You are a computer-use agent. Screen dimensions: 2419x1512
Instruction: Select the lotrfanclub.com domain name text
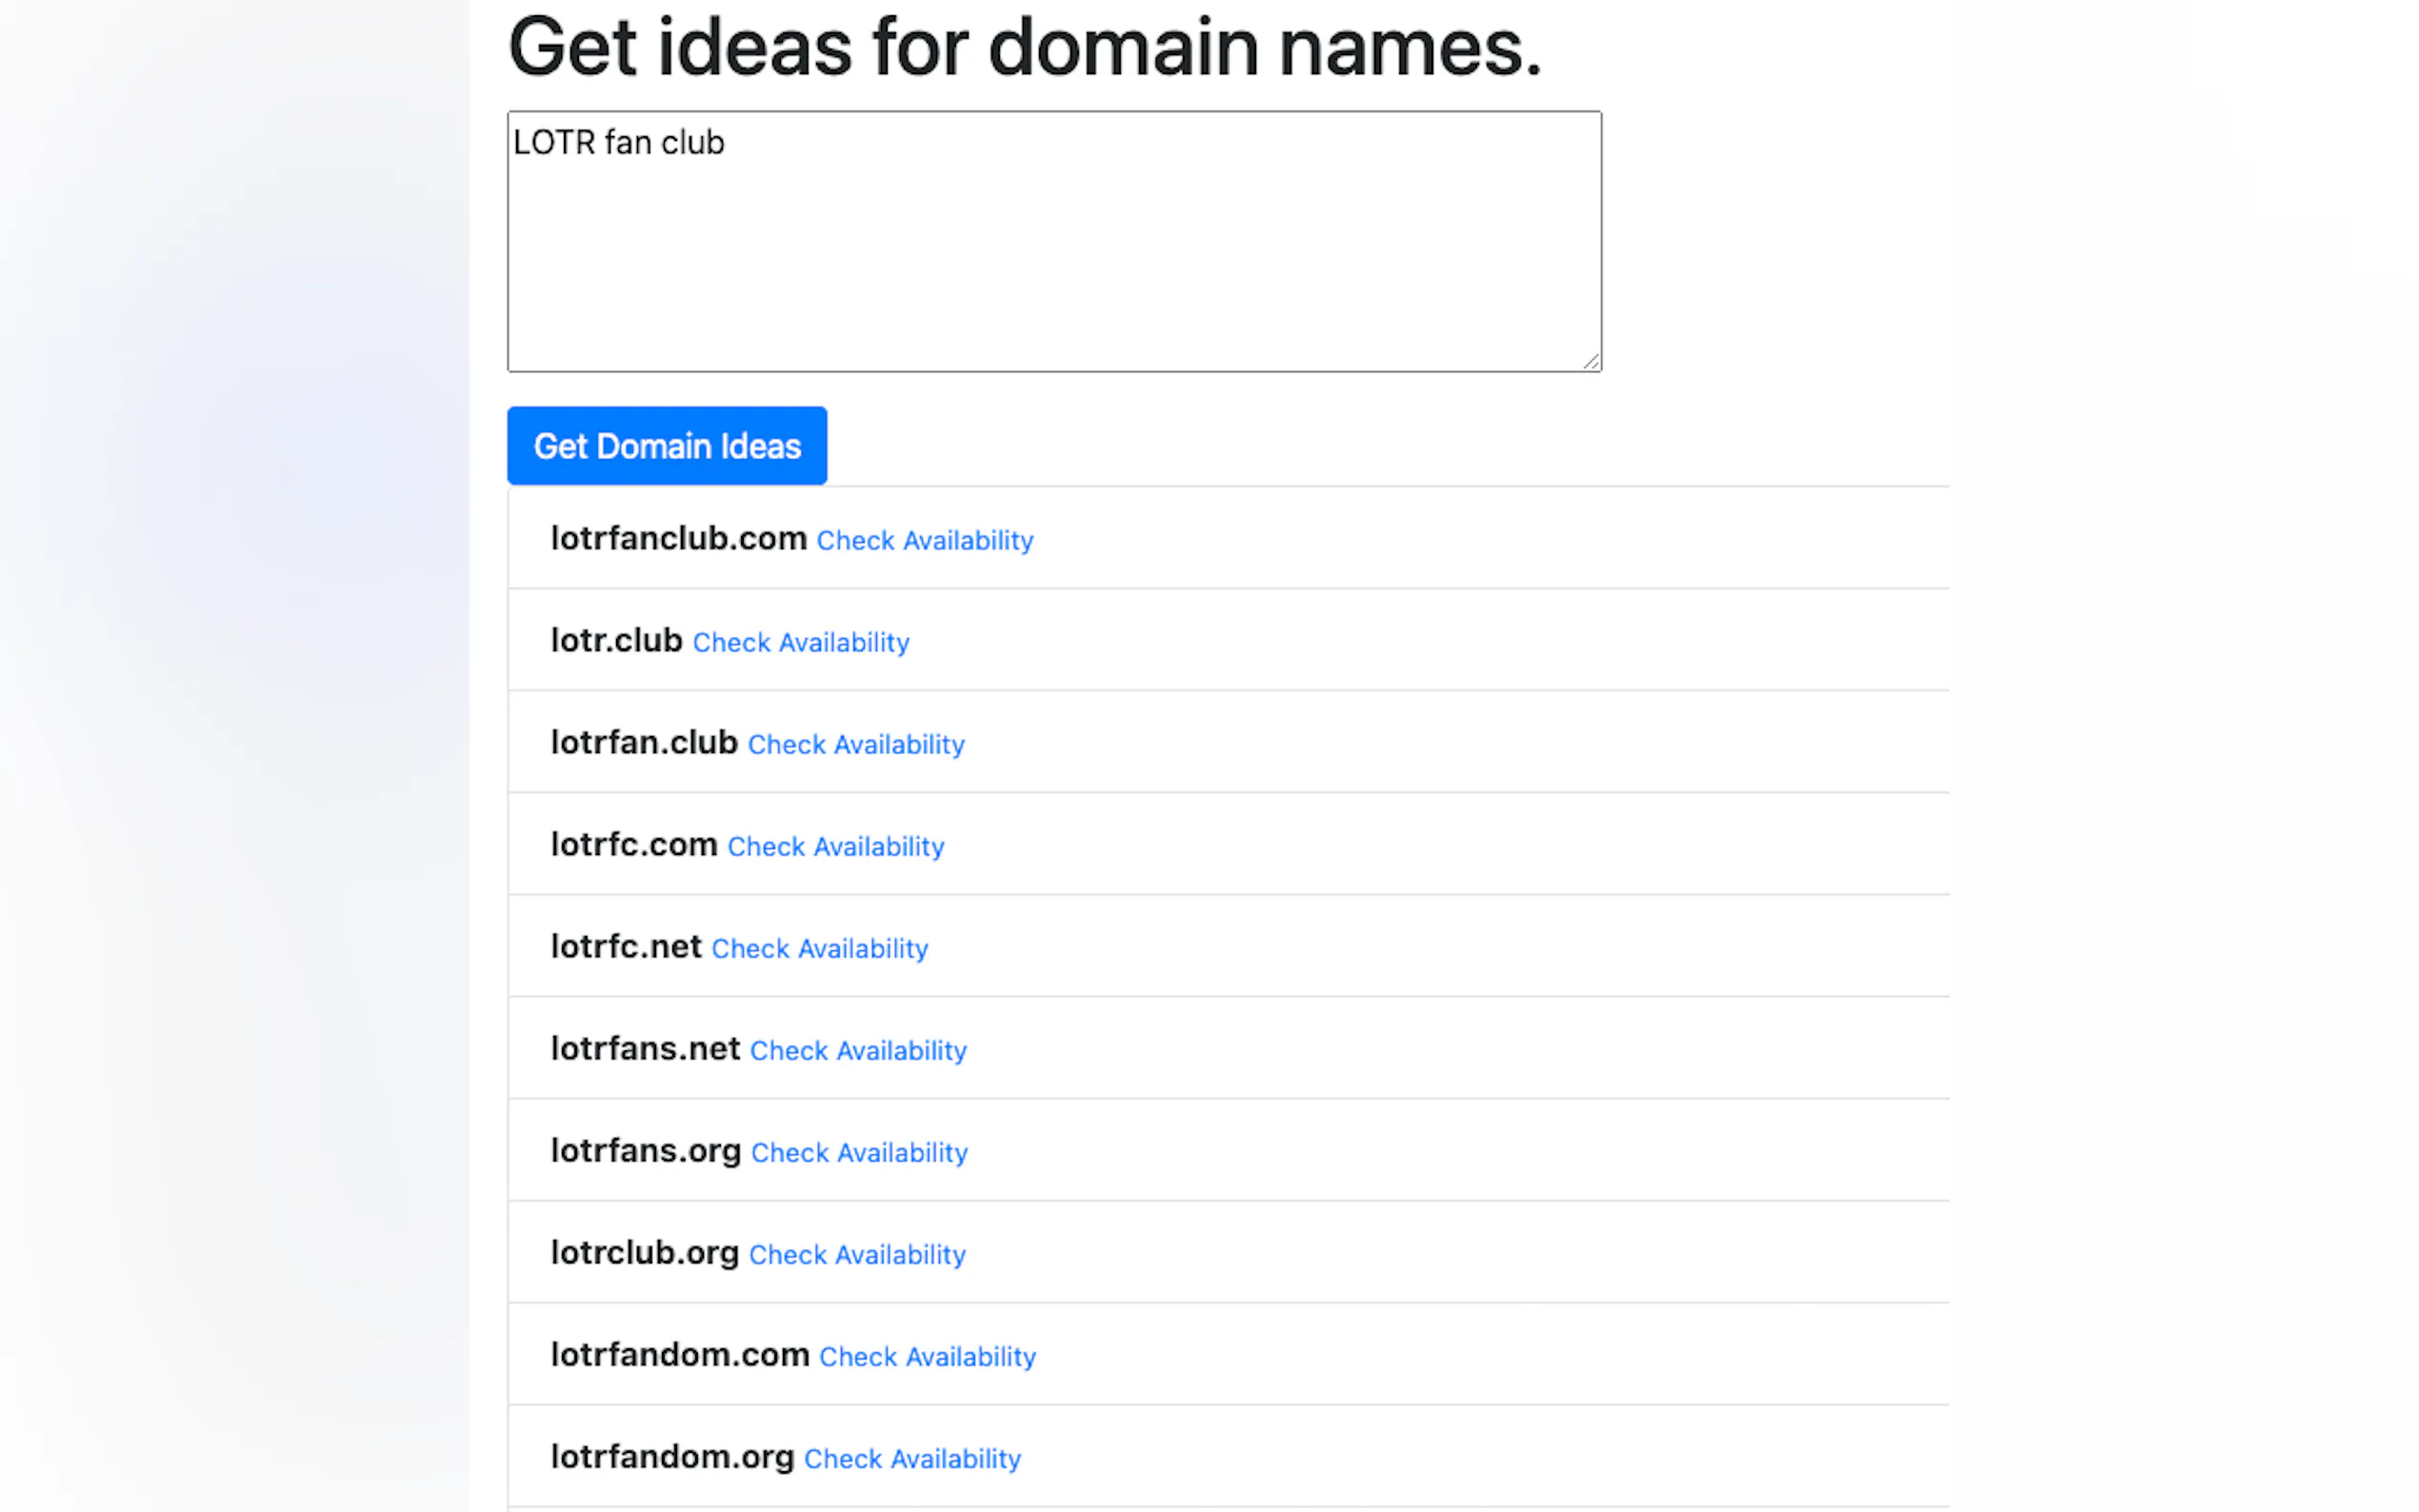[678, 538]
